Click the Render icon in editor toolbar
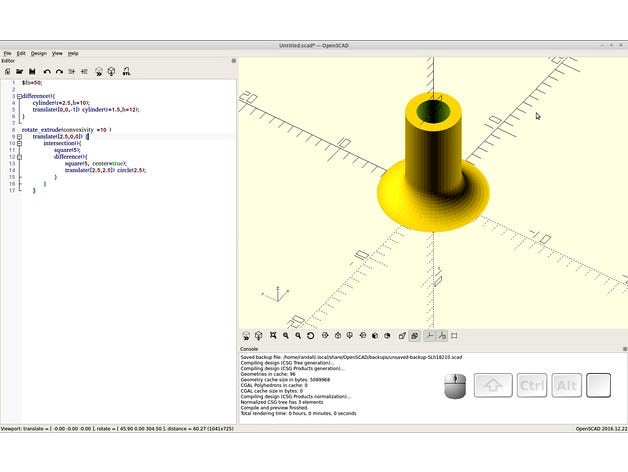The height and width of the screenshot is (472, 628). [111, 72]
